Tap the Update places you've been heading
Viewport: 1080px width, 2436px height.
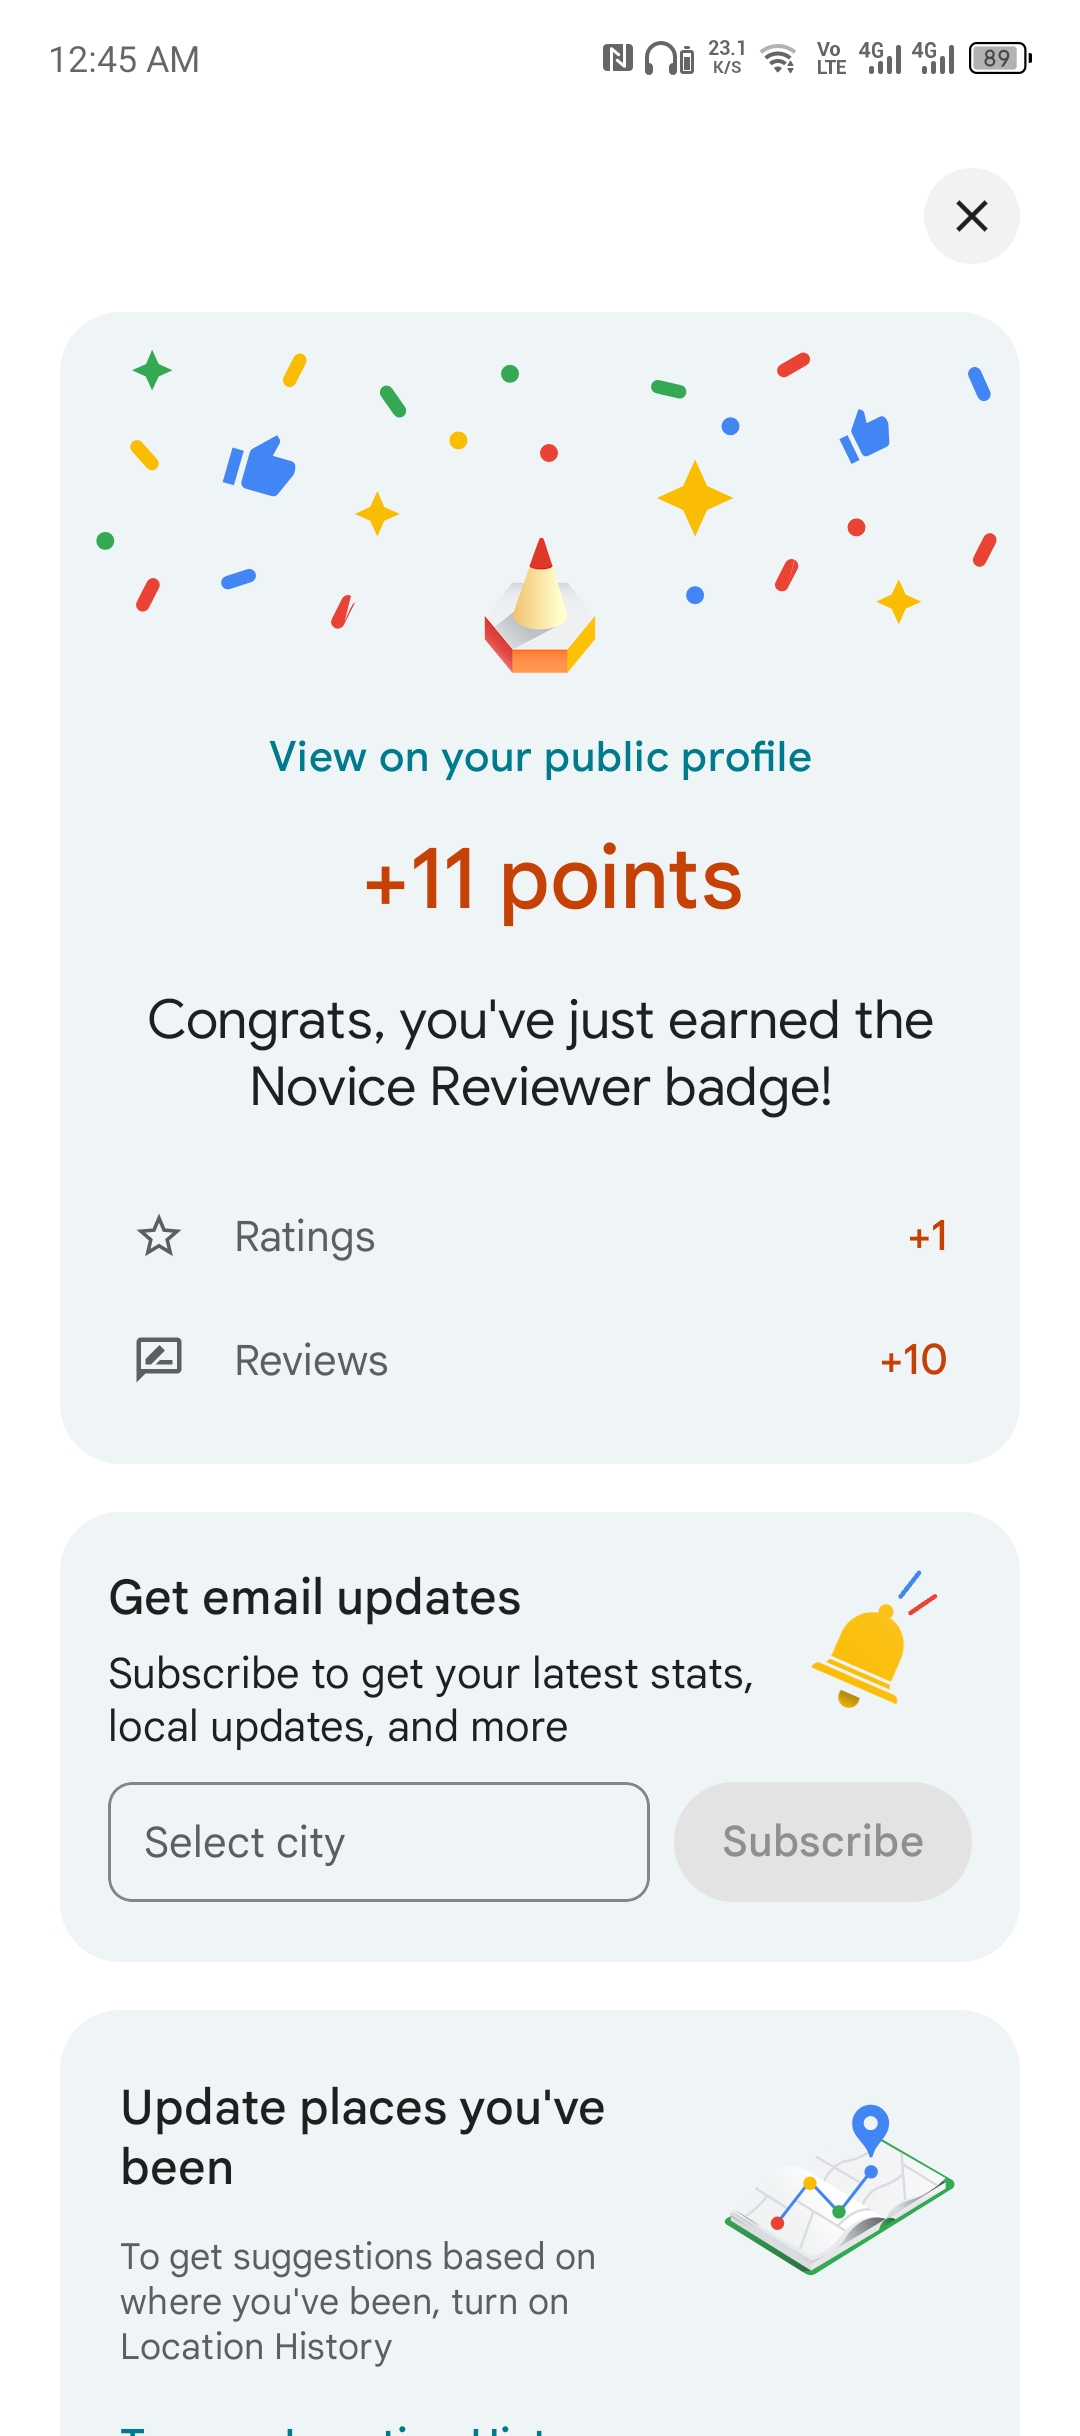pyautogui.click(x=362, y=2137)
